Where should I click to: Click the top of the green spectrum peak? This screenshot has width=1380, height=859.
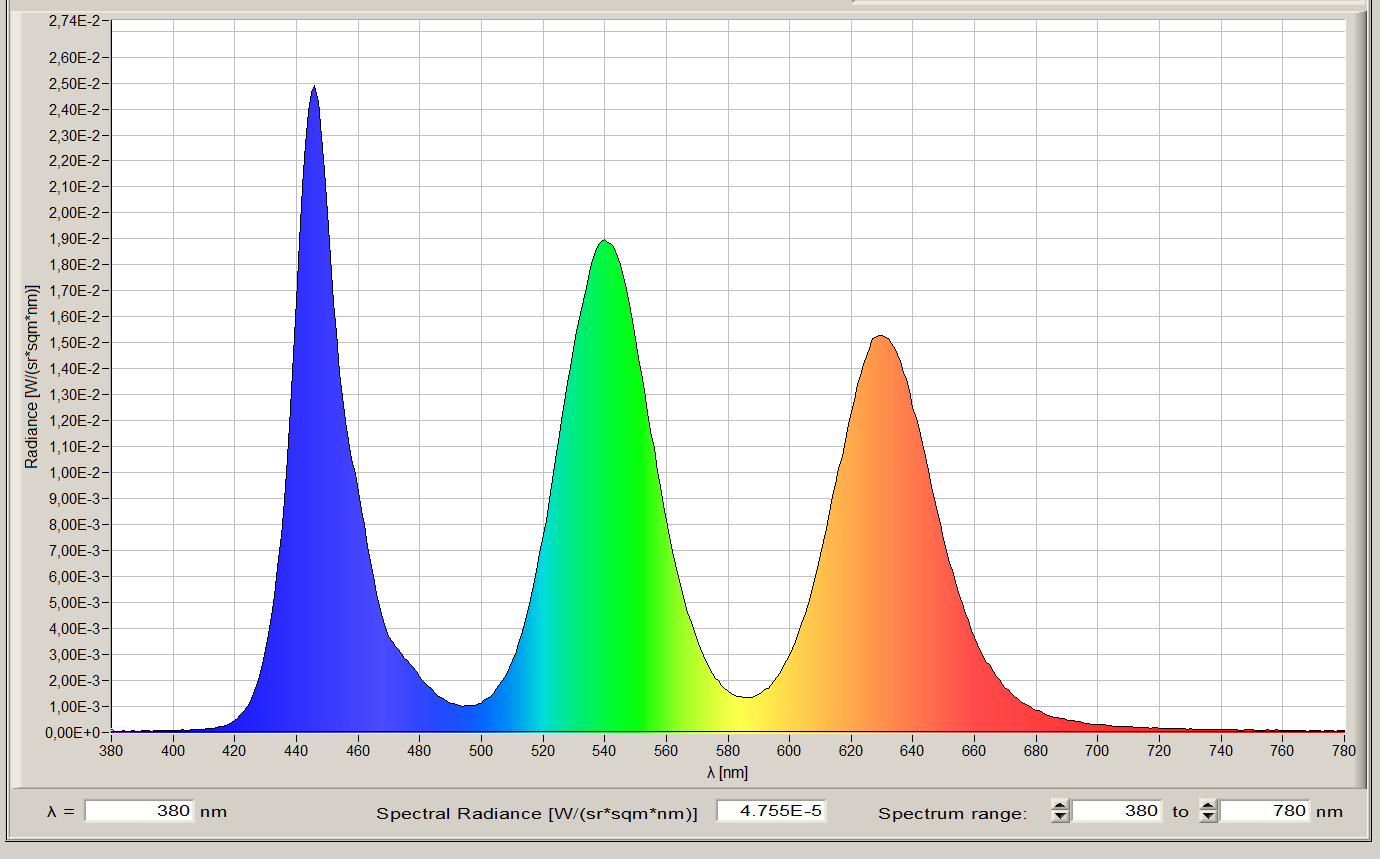click(x=604, y=241)
